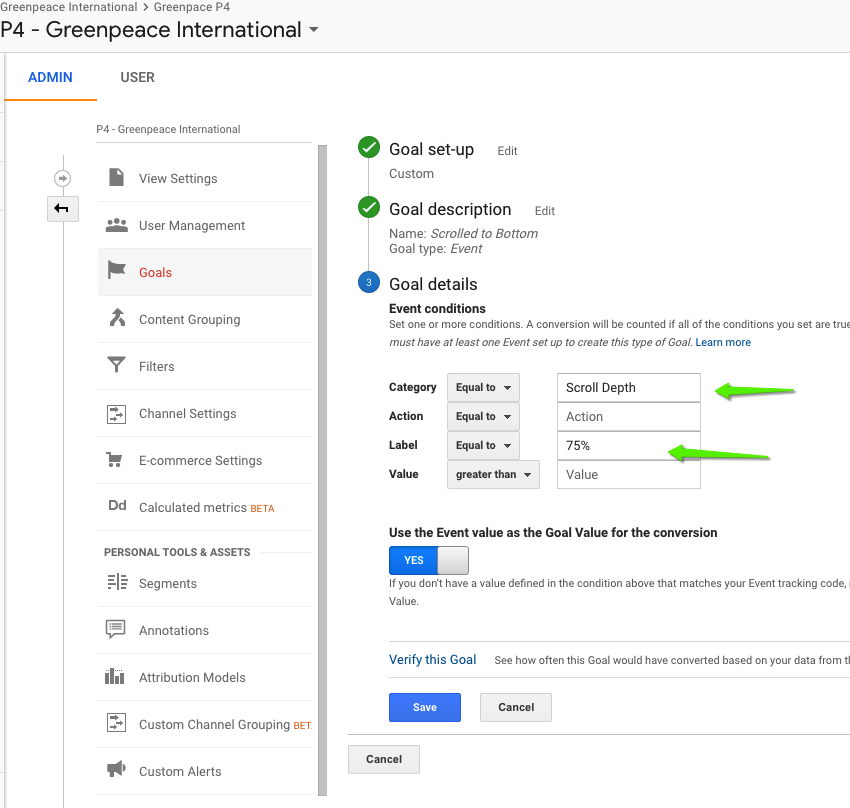
Task: Open the Label Equal to dropdown
Action: pyautogui.click(x=483, y=445)
